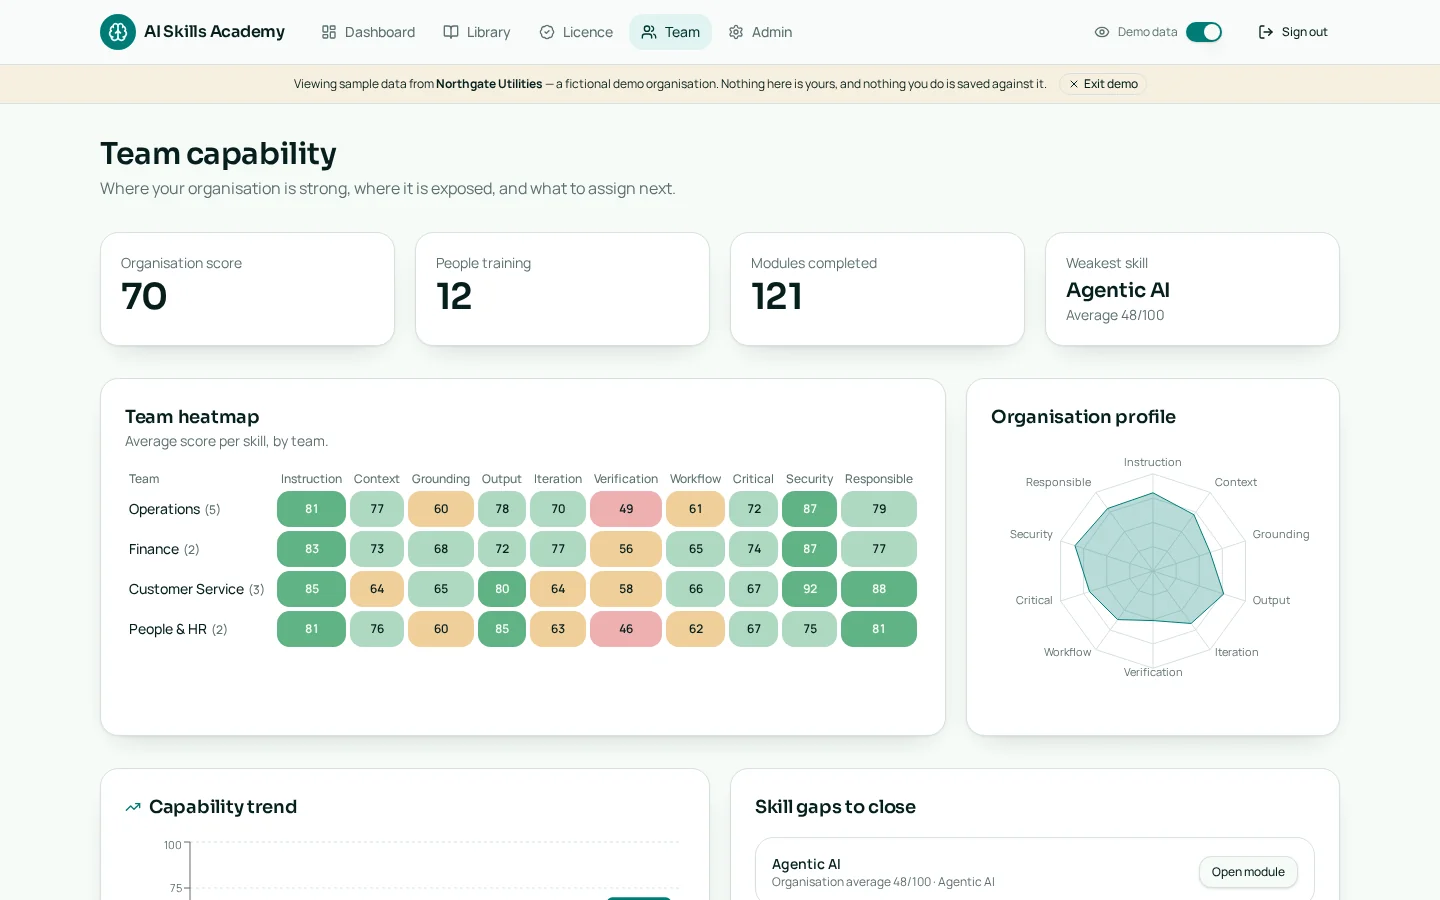Click the Finance team row label
Viewport: 1440px width, 900px height.
[x=164, y=549]
